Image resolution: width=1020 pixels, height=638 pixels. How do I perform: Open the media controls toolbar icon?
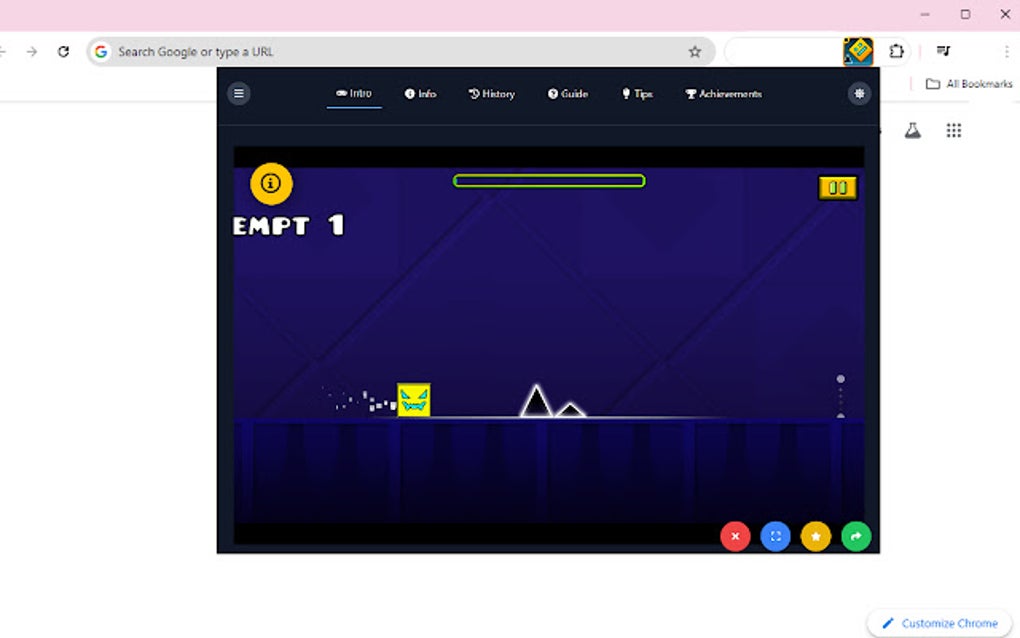[943, 51]
